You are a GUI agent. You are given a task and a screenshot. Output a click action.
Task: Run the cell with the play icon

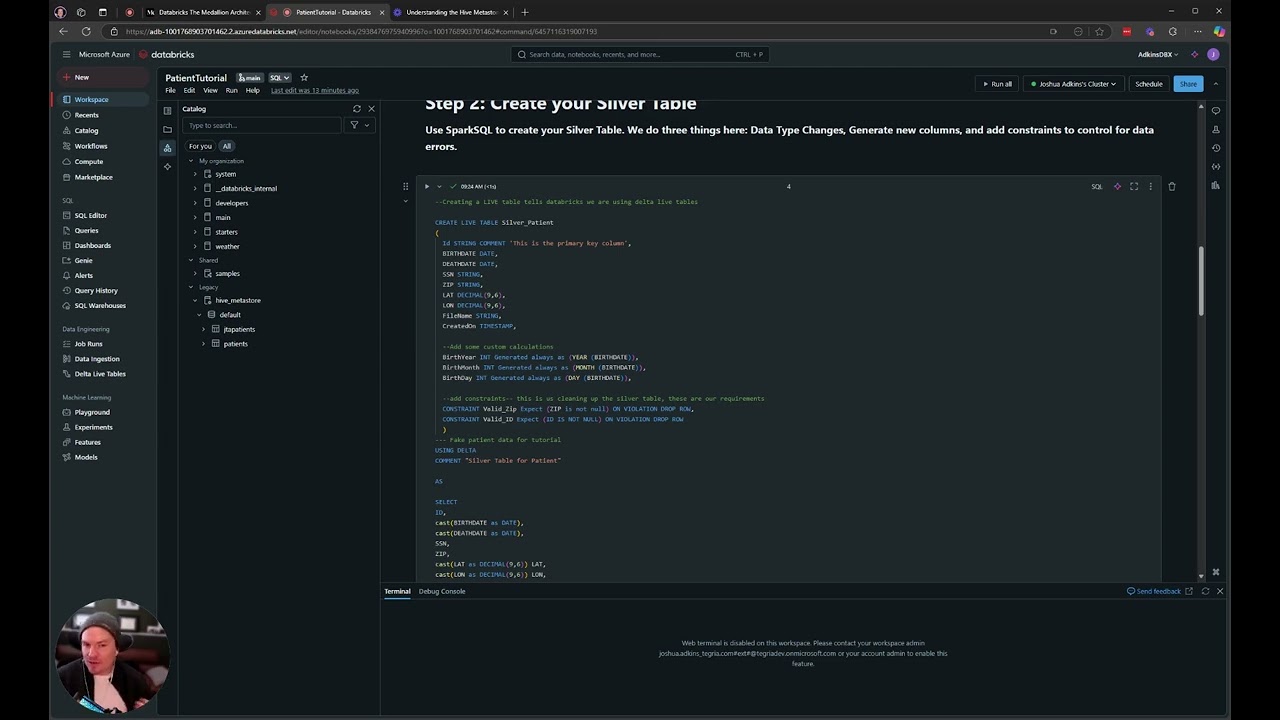pyautogui.click(x=427, y=186)
